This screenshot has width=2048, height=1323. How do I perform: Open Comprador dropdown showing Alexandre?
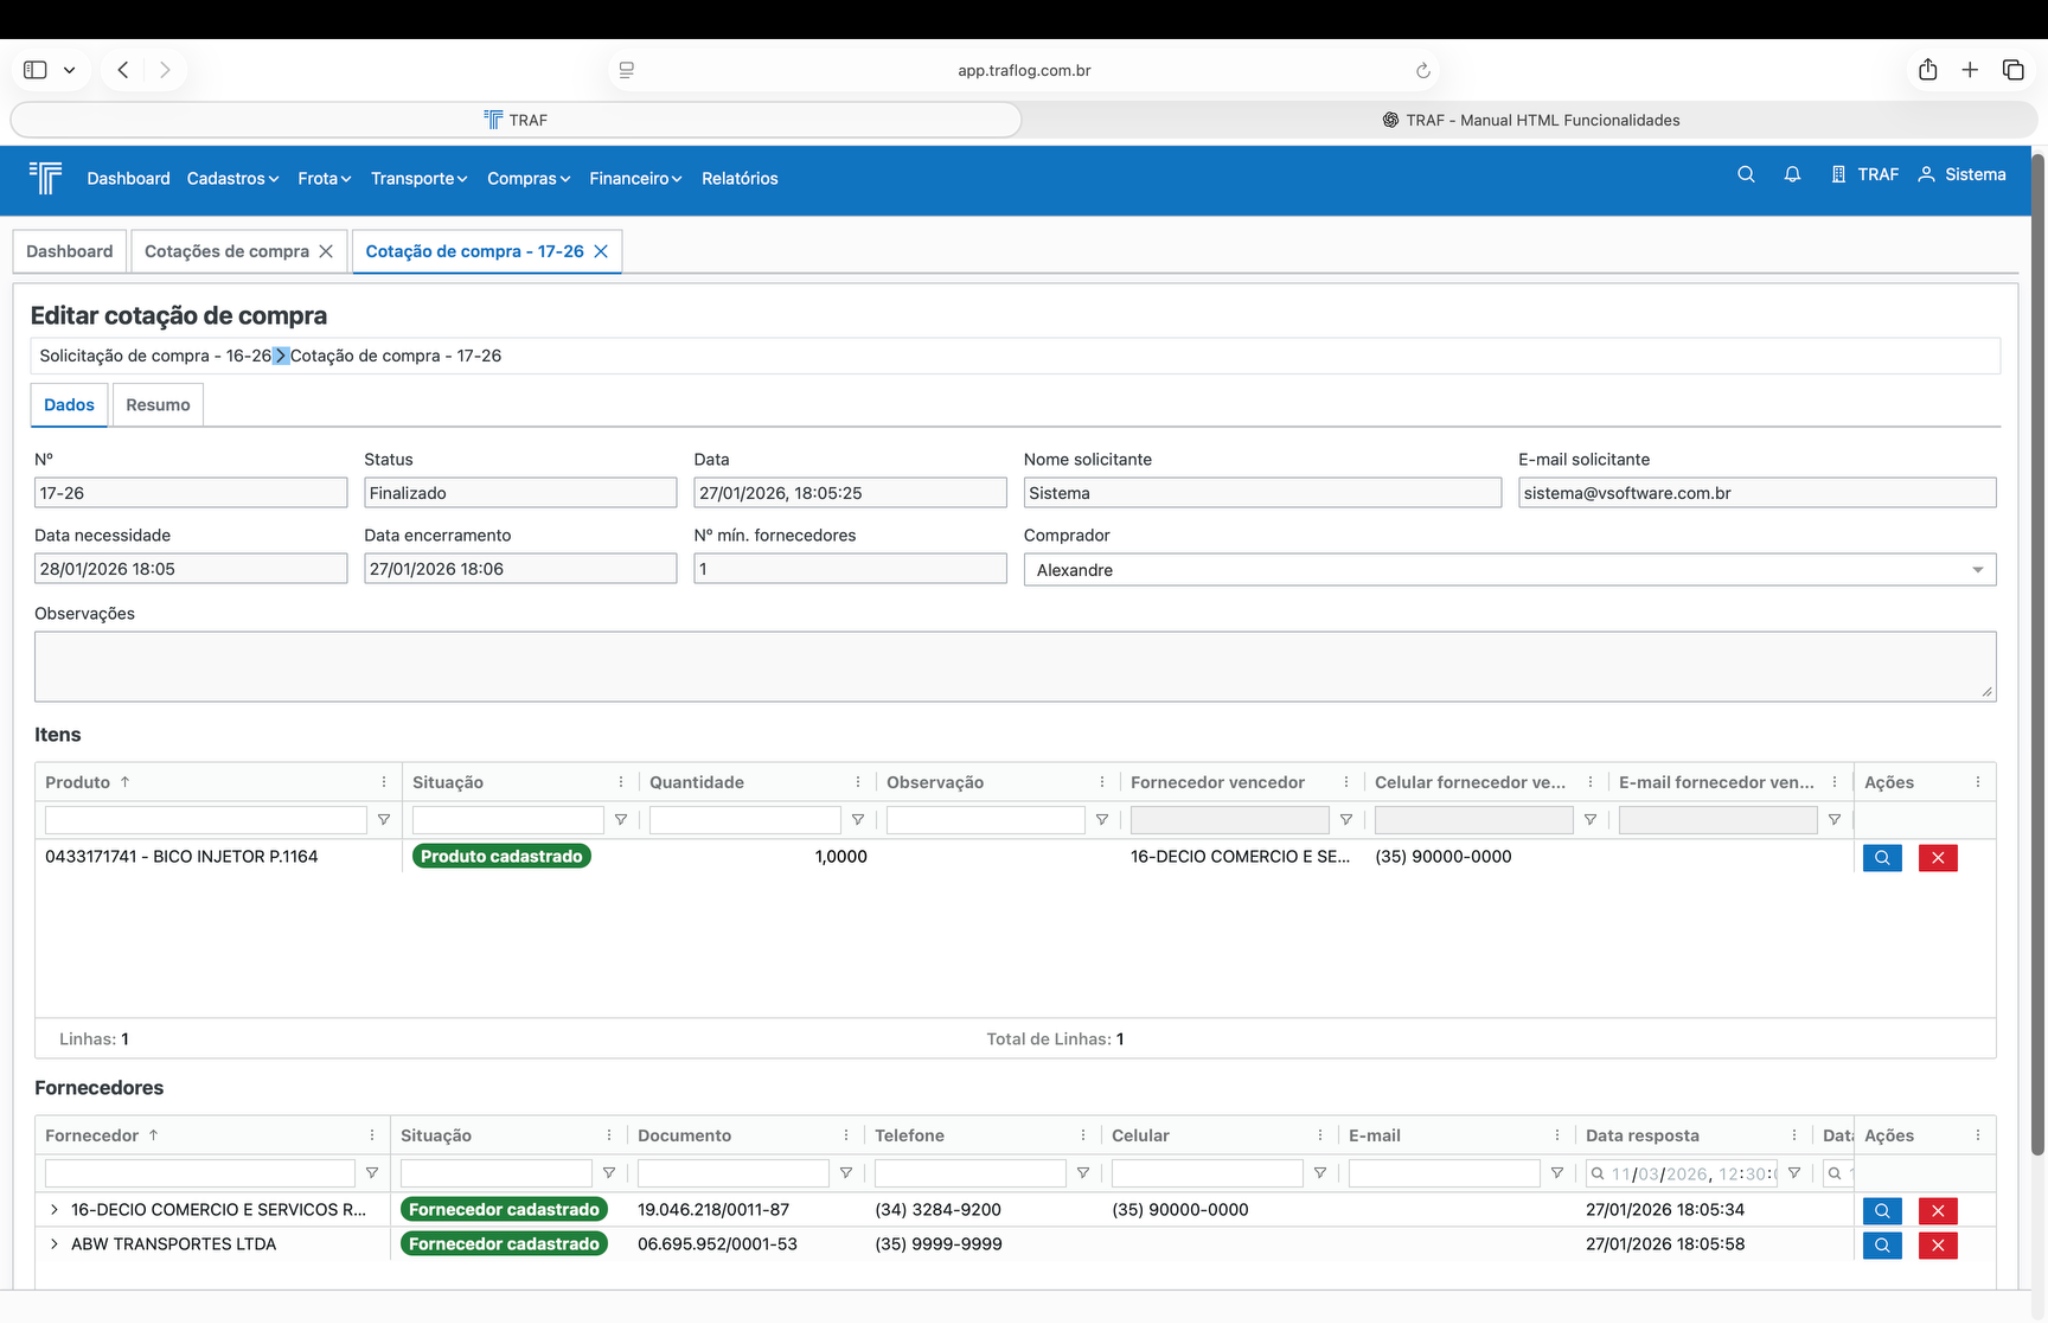pyautogui.click(x=1508, y=570)
